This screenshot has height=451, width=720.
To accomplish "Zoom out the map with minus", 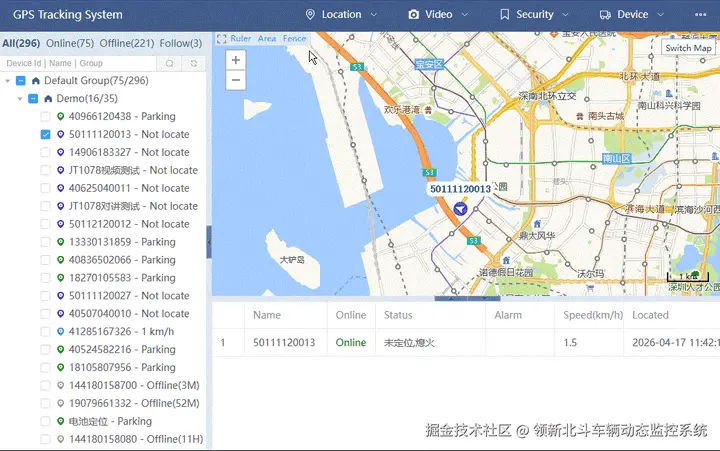I will point(236,80).
